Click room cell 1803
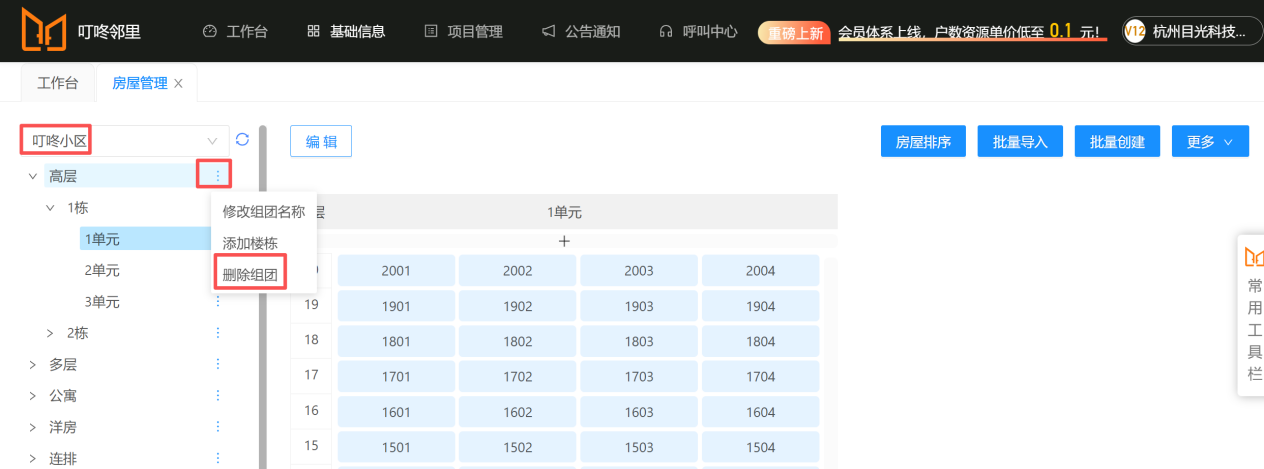Viewport: 1264px width, 469px height. pos(638,341)
